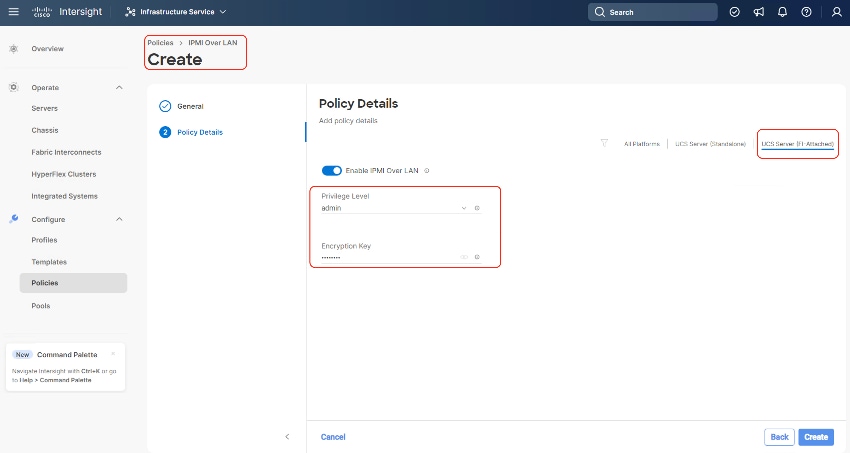Open the user profile icon
The image size is (850, 453).
pos(836,12)
